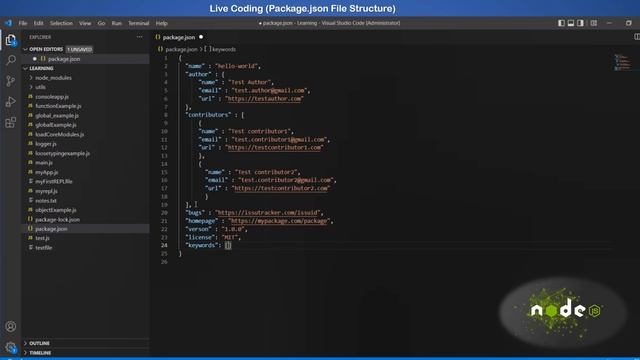Viewport: 640px width, 360px height.
Task: Open the Go menu
Action: click(x=101, y=23)
